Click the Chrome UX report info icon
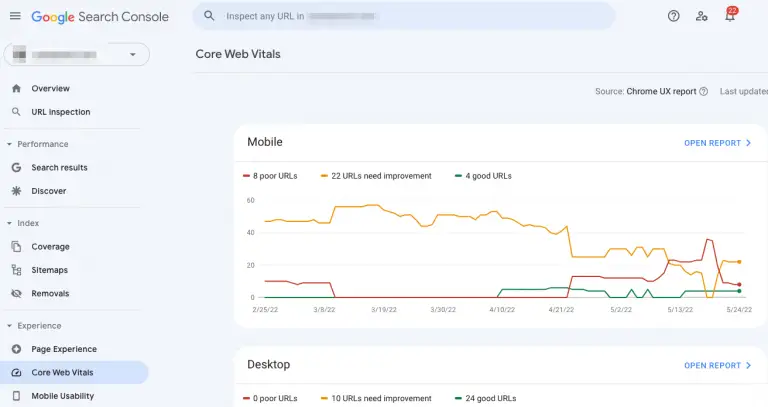The image size is (768, 407). point(703,91)
